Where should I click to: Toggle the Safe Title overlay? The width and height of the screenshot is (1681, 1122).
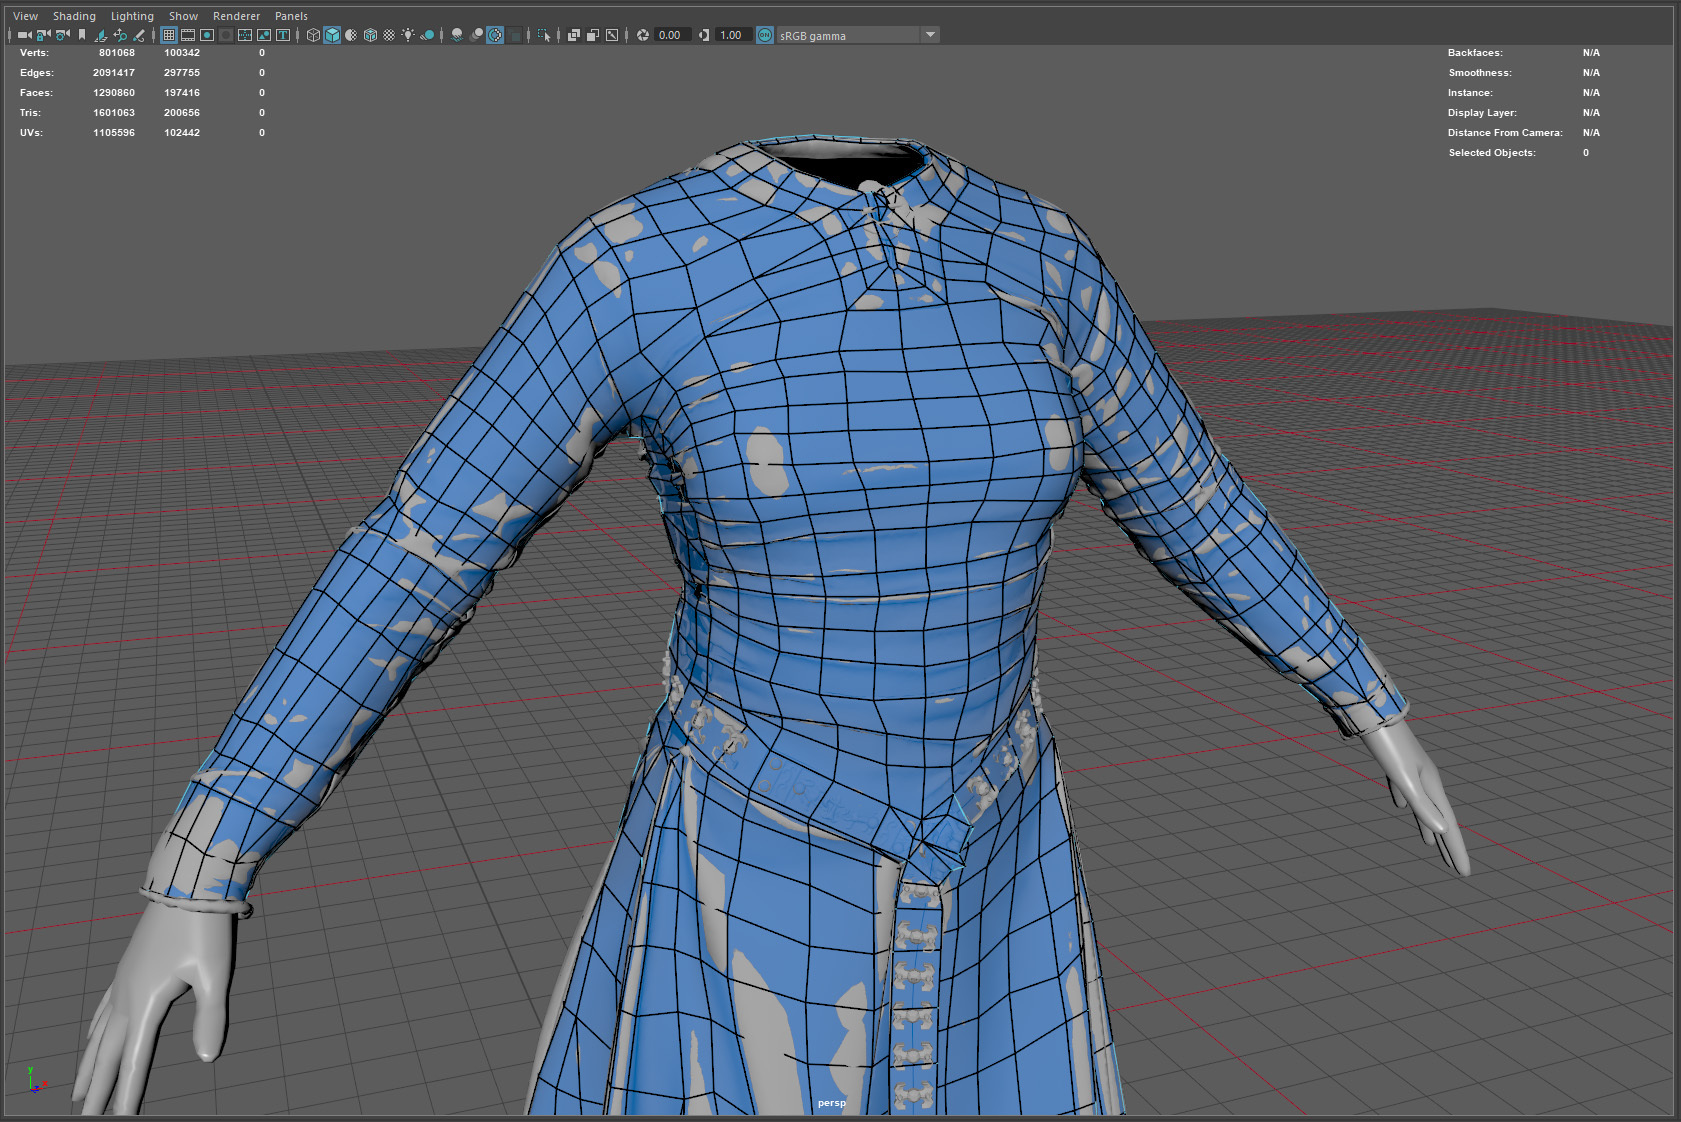click(x=283, y=35)
